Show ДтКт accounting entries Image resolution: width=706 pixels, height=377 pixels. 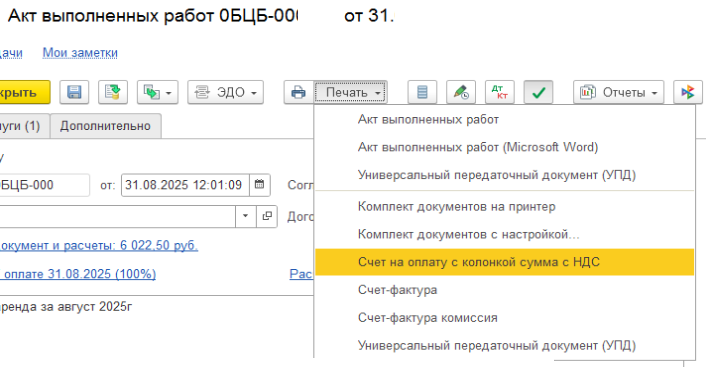coord(500,92)
